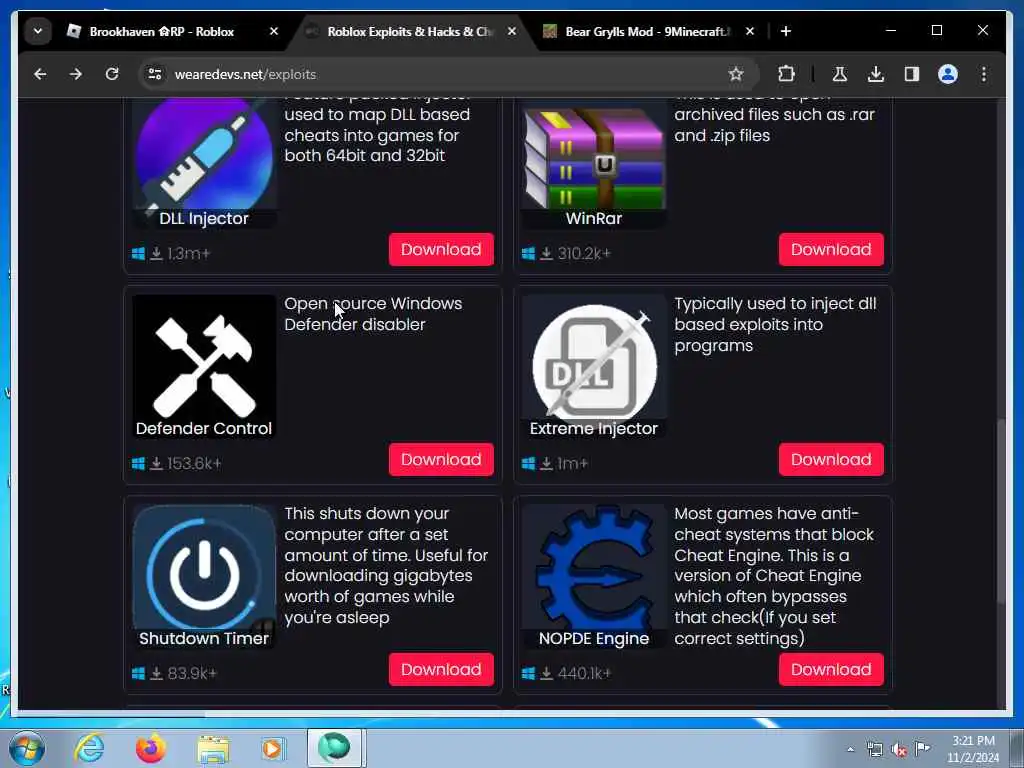
Task: Click the Windows icon on Extreme Injector card
Action: [x=528, y=464]
